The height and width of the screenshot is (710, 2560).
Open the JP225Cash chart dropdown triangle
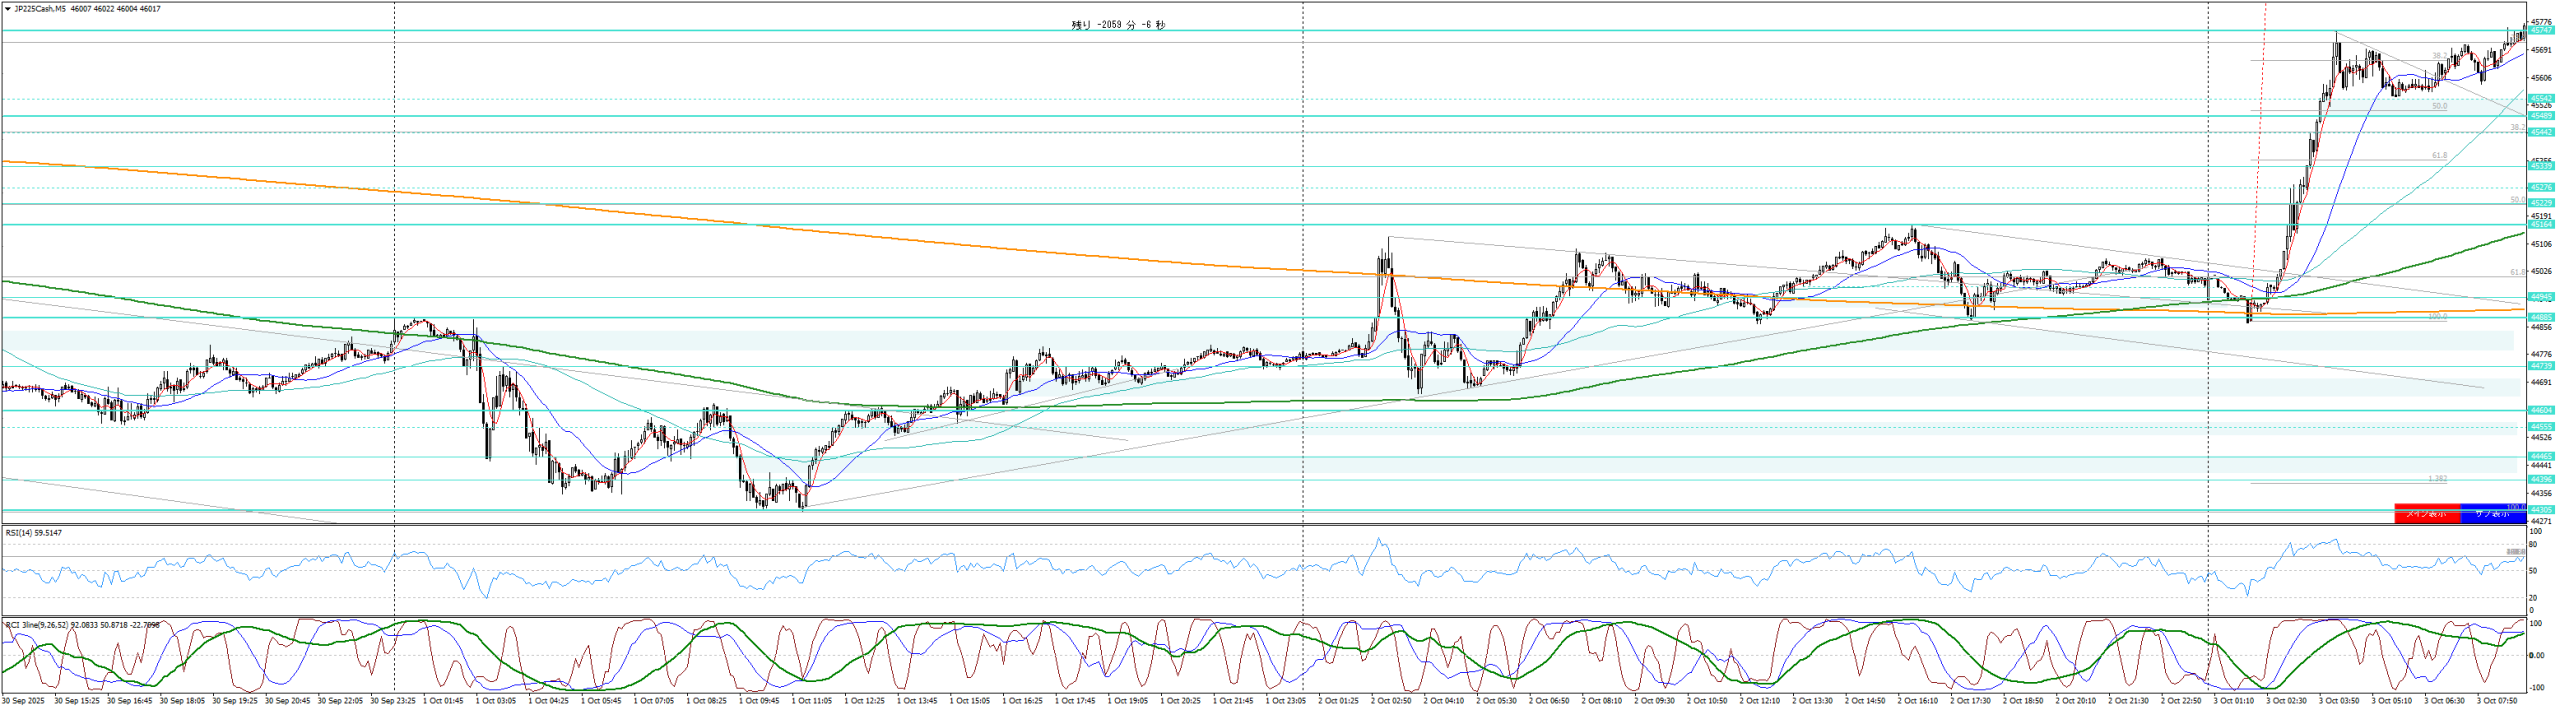pyautogui.click(x=8, y=9)
